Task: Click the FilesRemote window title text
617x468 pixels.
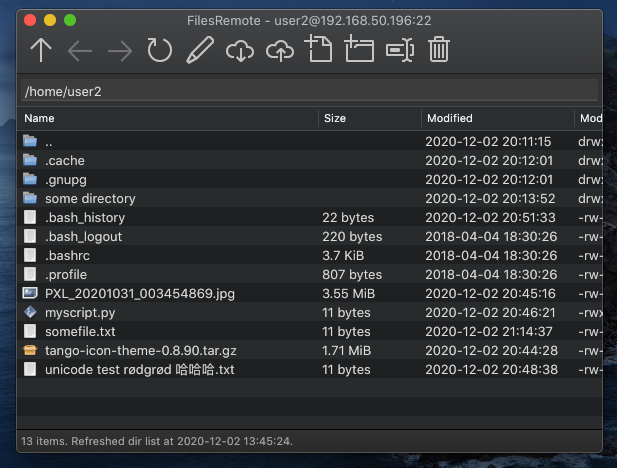Action: (x=309, y=20)
